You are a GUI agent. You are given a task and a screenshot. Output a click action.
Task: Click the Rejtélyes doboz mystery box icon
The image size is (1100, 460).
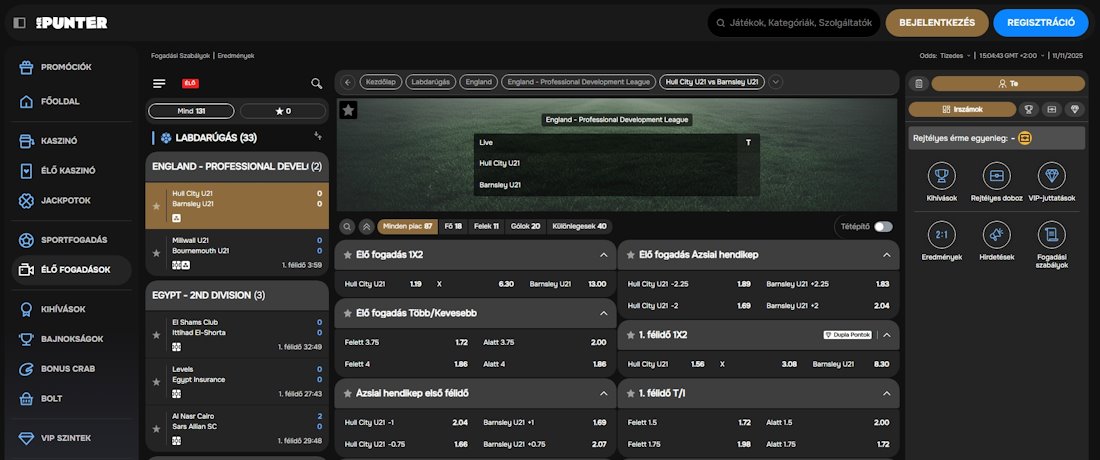[x=996, y=176]
